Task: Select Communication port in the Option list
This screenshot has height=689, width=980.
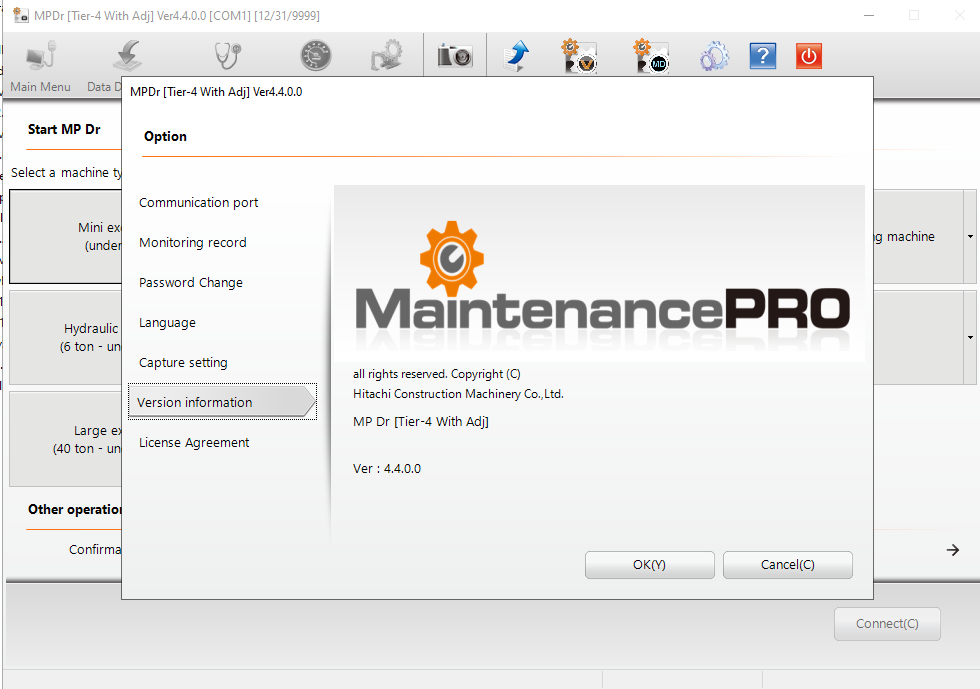Action: click(x=197, y=202)
